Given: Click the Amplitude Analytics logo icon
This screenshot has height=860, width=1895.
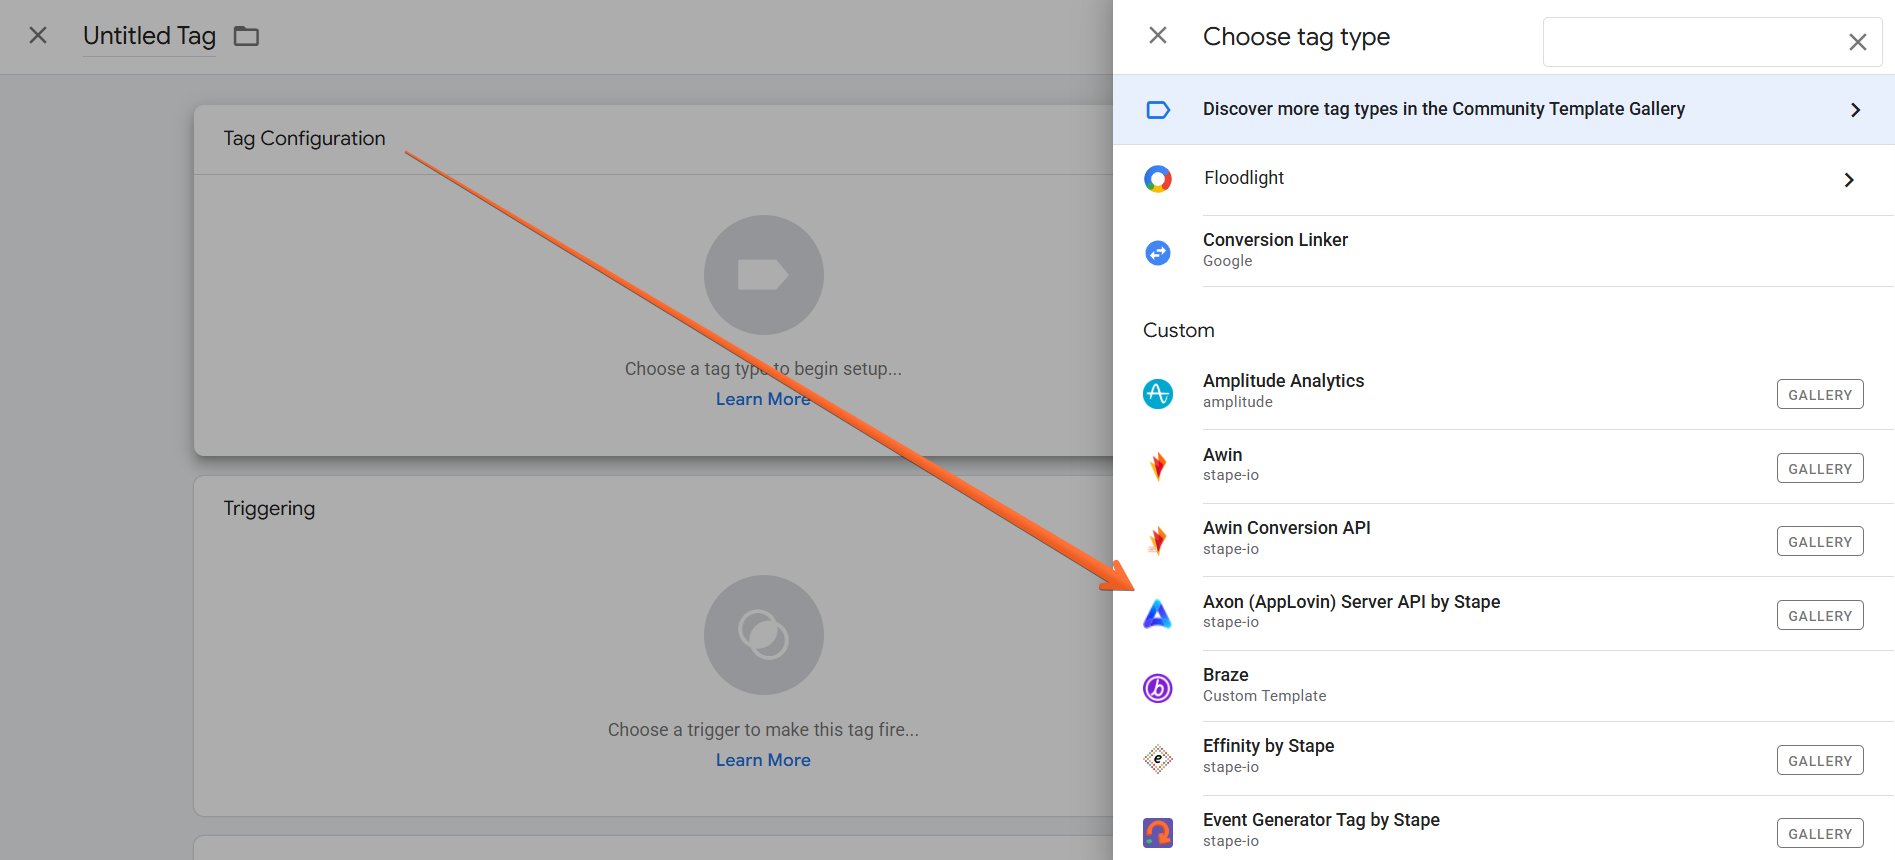Looking at the screenshot, I should [x=1158, y=394].
